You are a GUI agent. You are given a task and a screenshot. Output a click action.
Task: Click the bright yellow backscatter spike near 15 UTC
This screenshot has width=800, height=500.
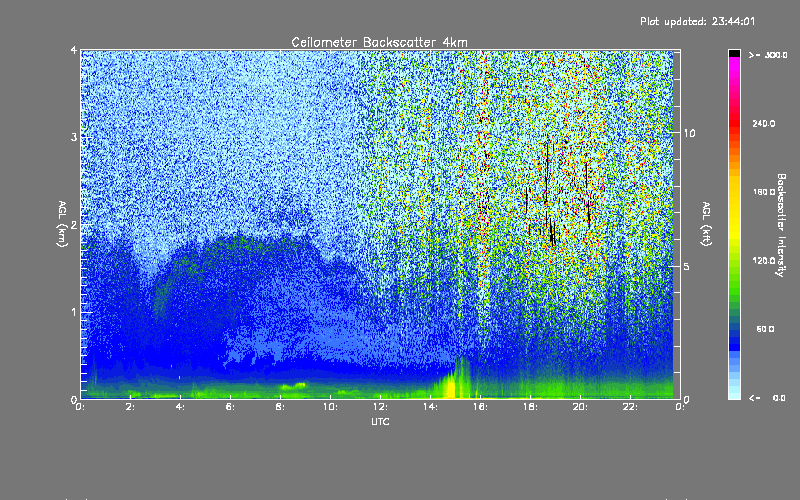[450, 386]
